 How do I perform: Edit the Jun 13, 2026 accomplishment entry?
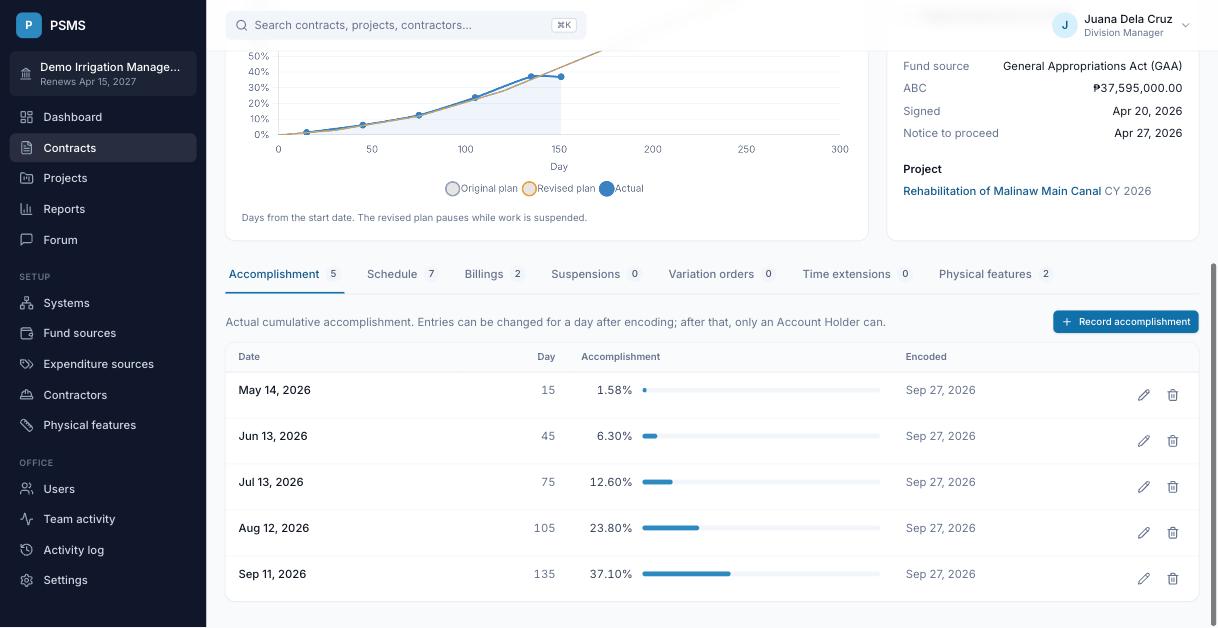click(1144, 441)
